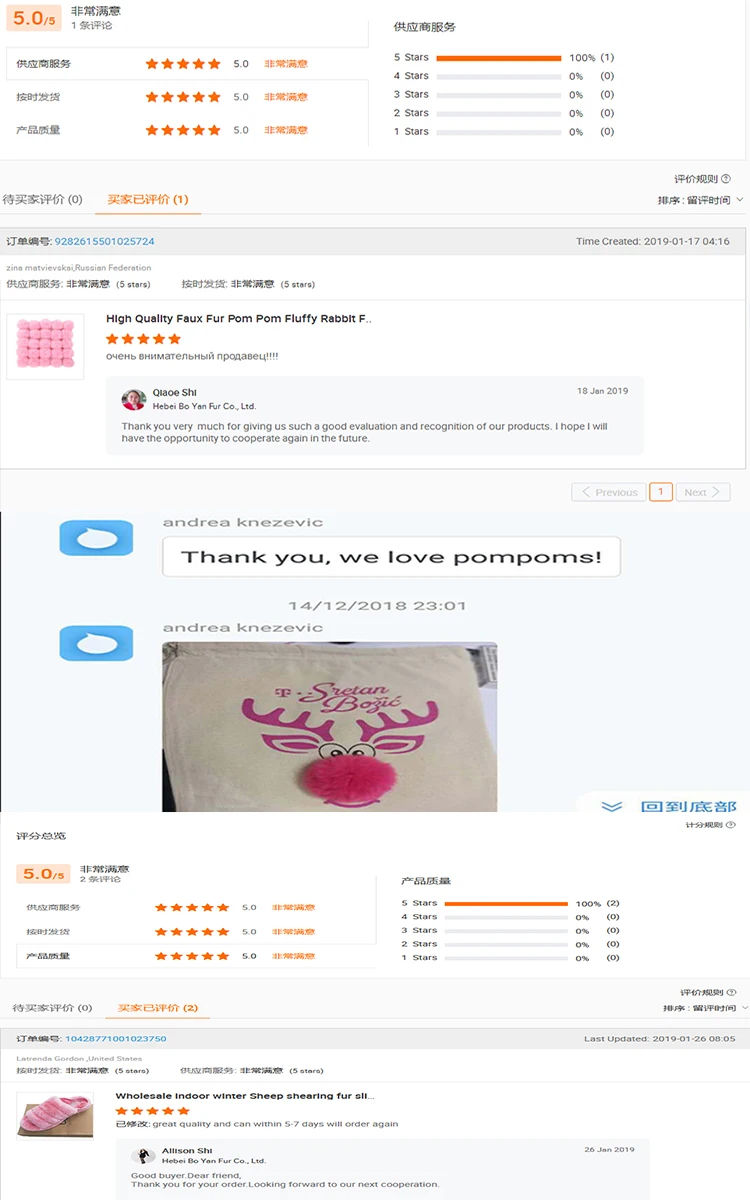Screen dimensions: 750x1200
Task: Click the Previous page button
Action: (609, 492)
